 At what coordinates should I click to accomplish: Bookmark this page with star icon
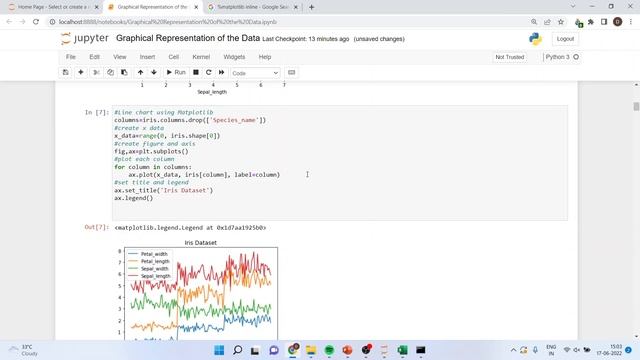[561, 22]
